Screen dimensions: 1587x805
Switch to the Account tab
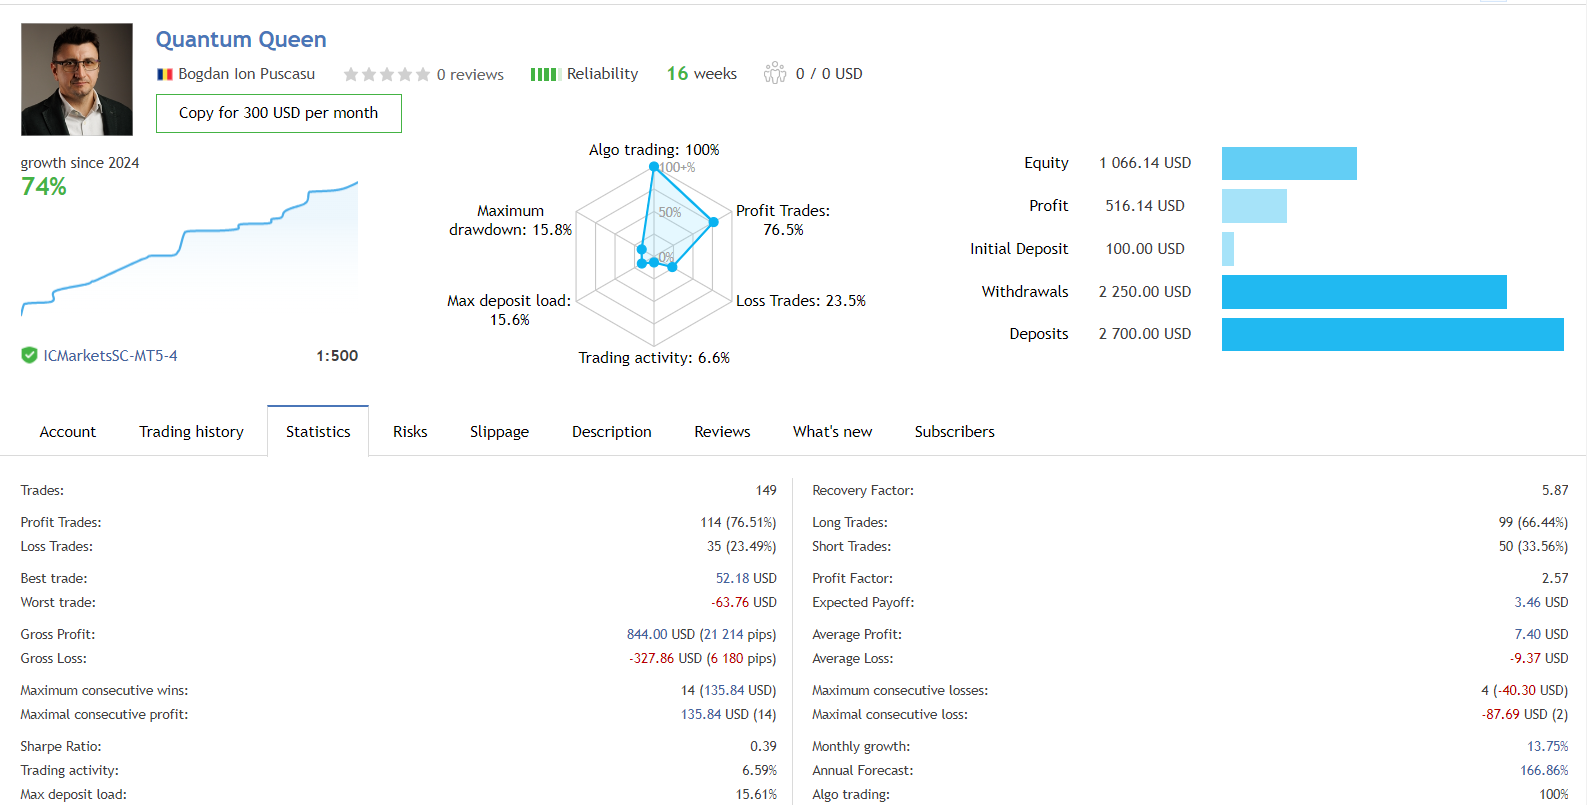pos(68,432)
